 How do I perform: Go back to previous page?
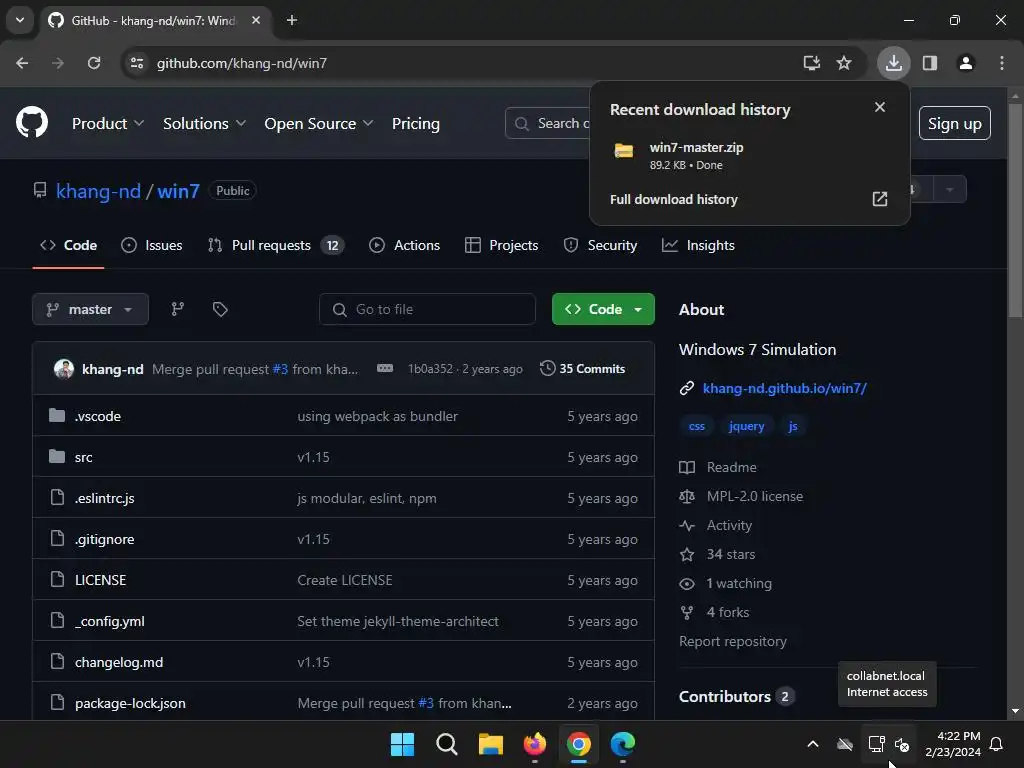[22, 63]
